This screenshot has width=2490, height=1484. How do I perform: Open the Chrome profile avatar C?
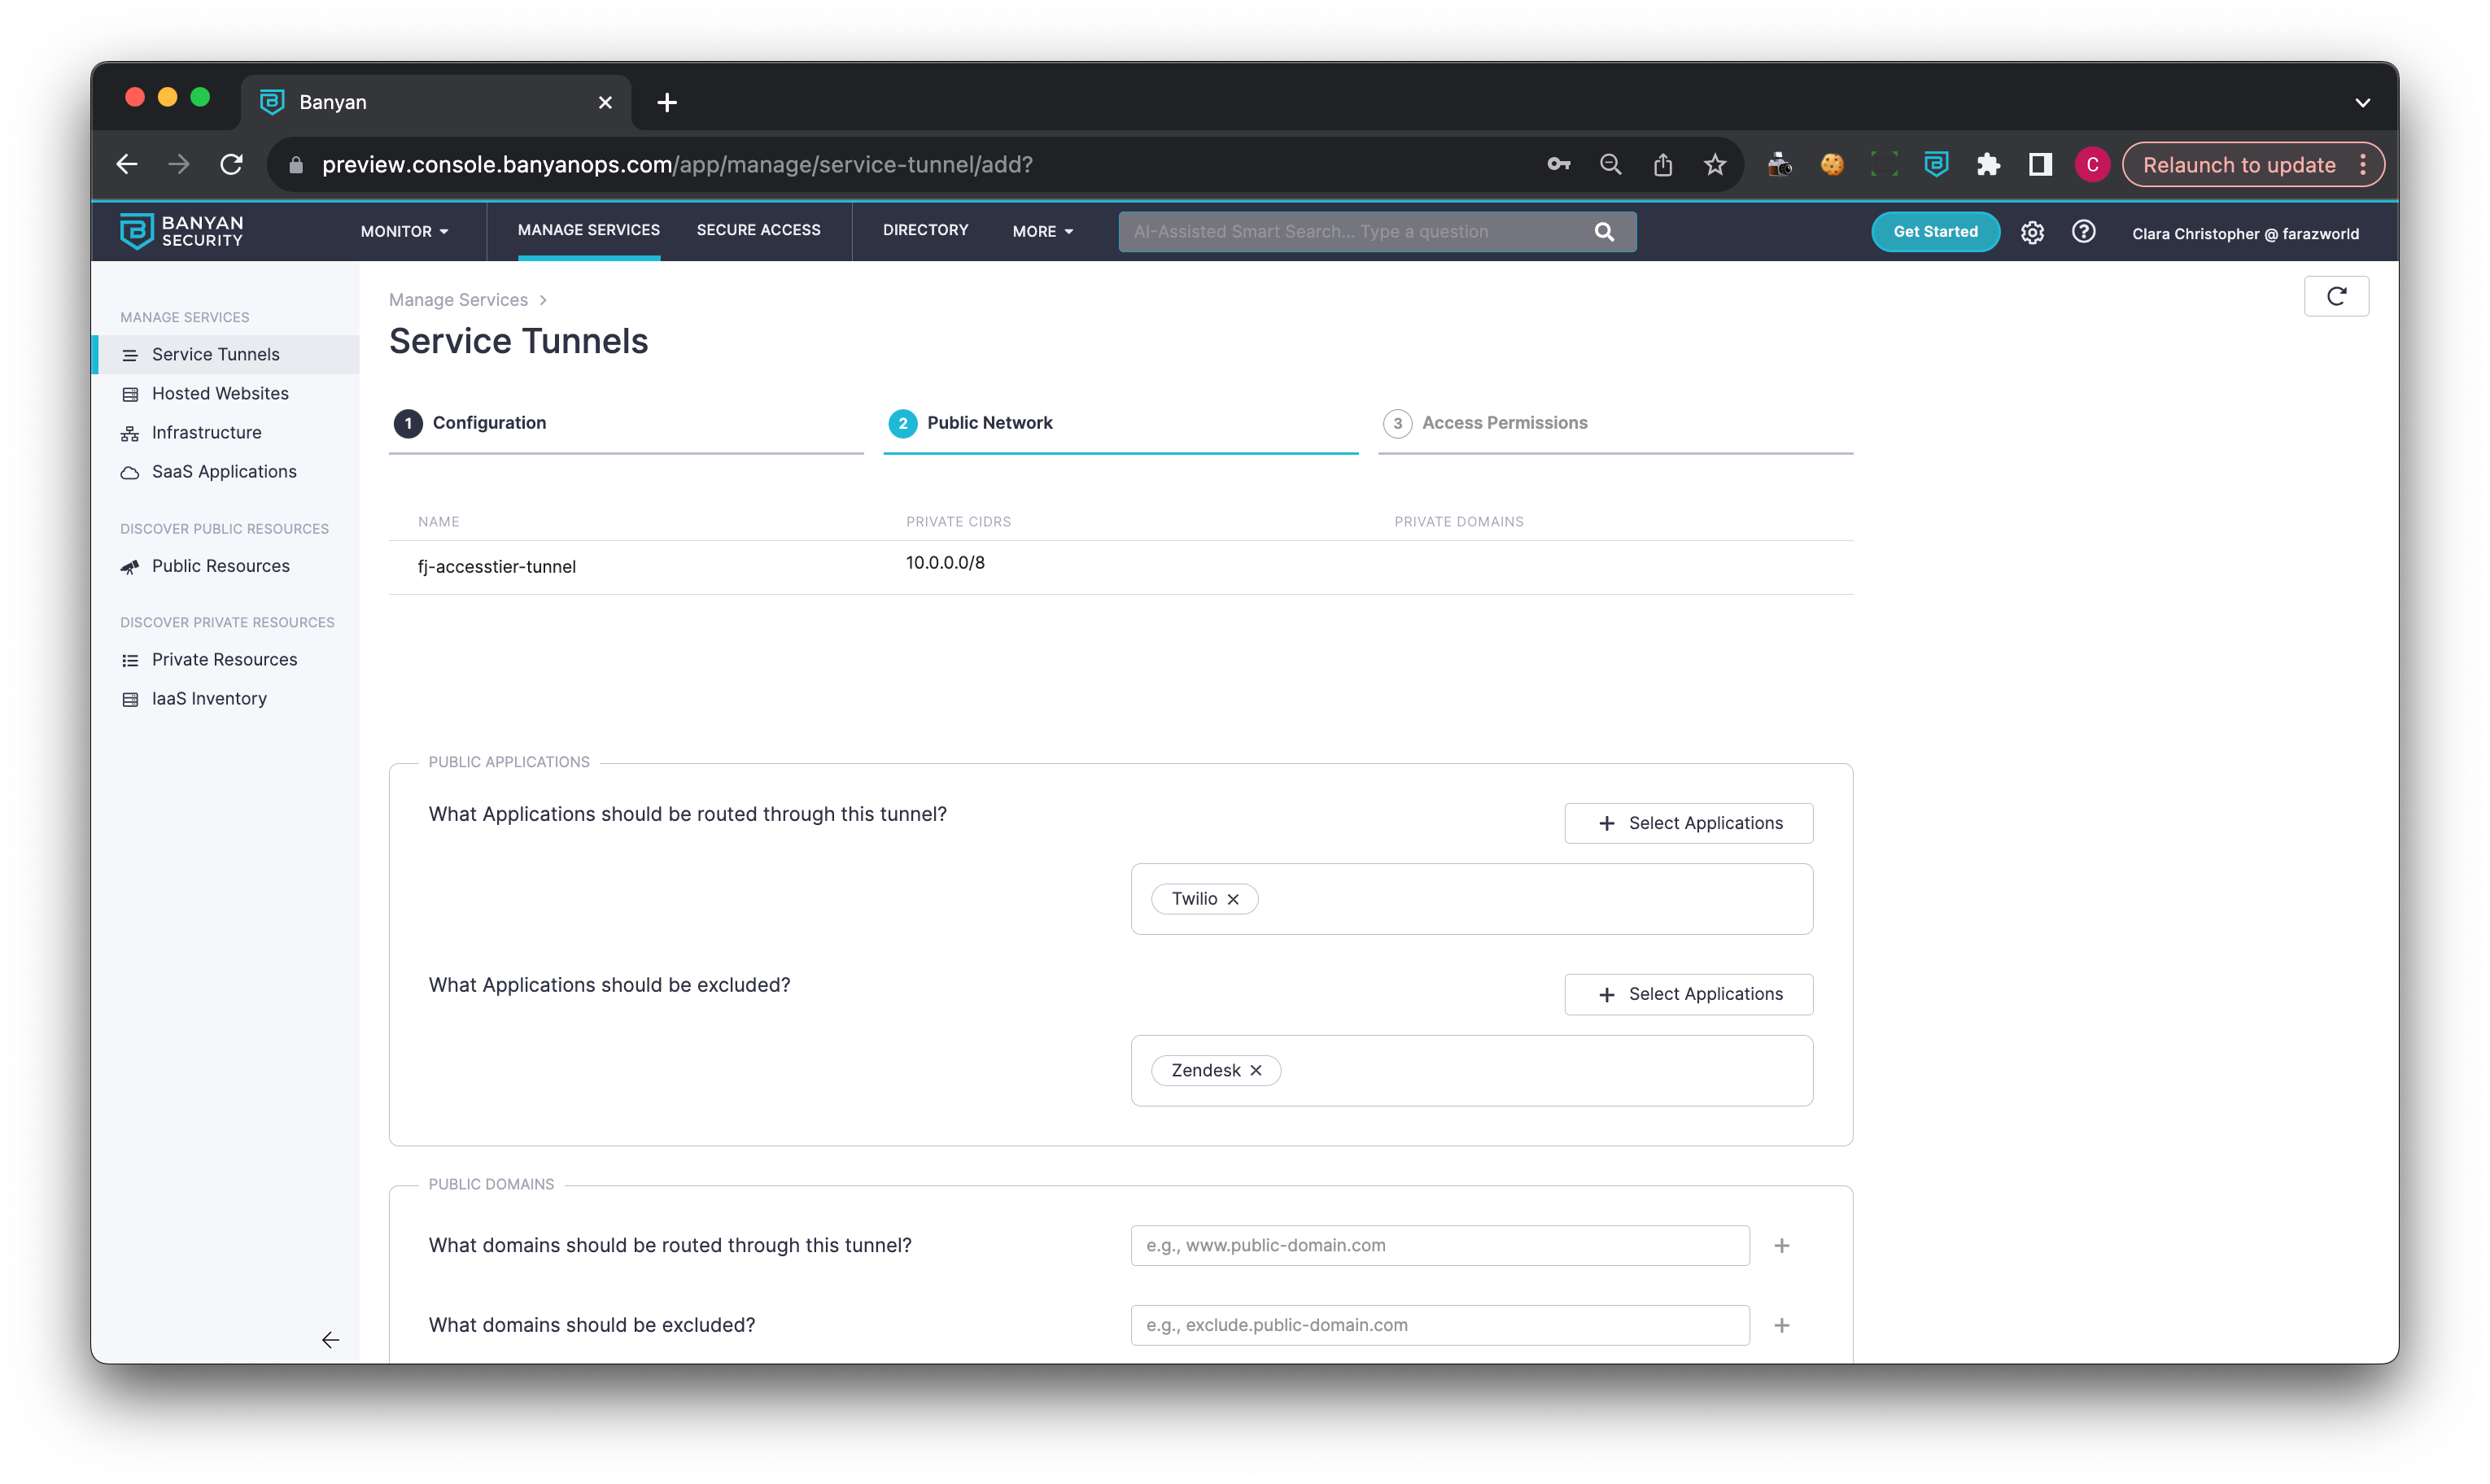point(2091,164)
